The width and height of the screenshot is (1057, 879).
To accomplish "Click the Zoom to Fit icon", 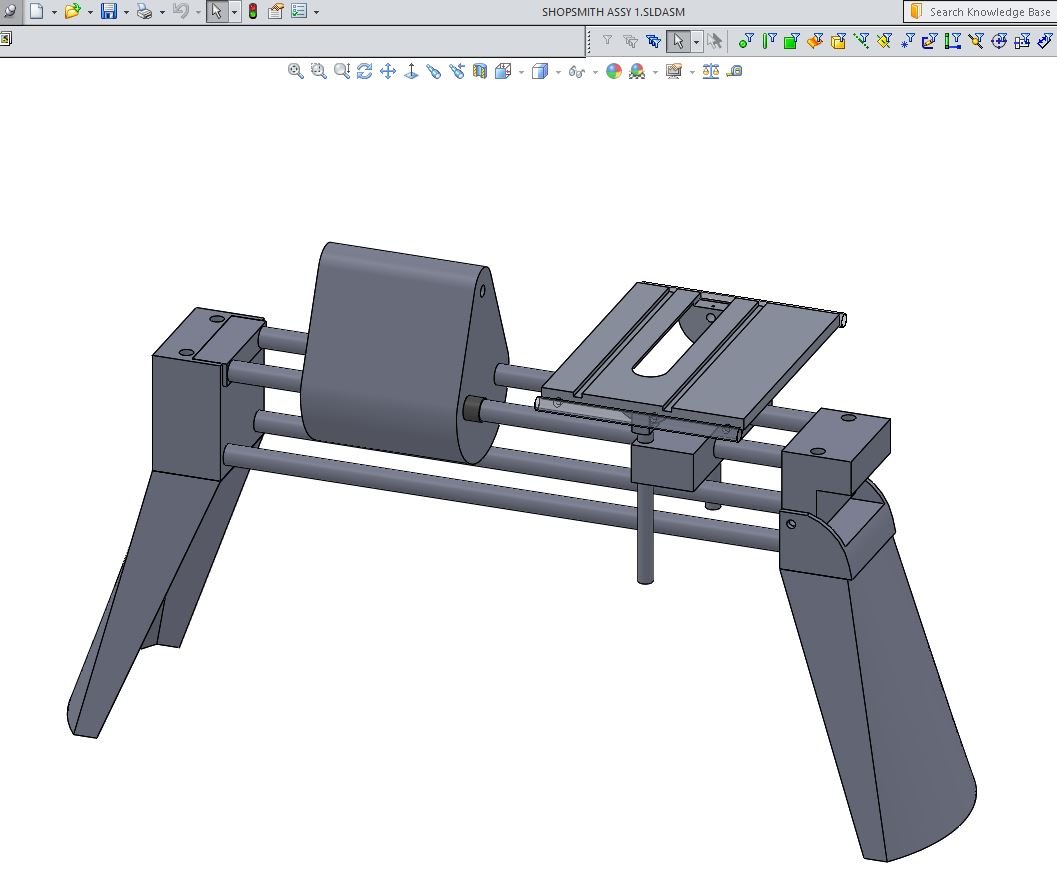I will (x=295, y=71).
